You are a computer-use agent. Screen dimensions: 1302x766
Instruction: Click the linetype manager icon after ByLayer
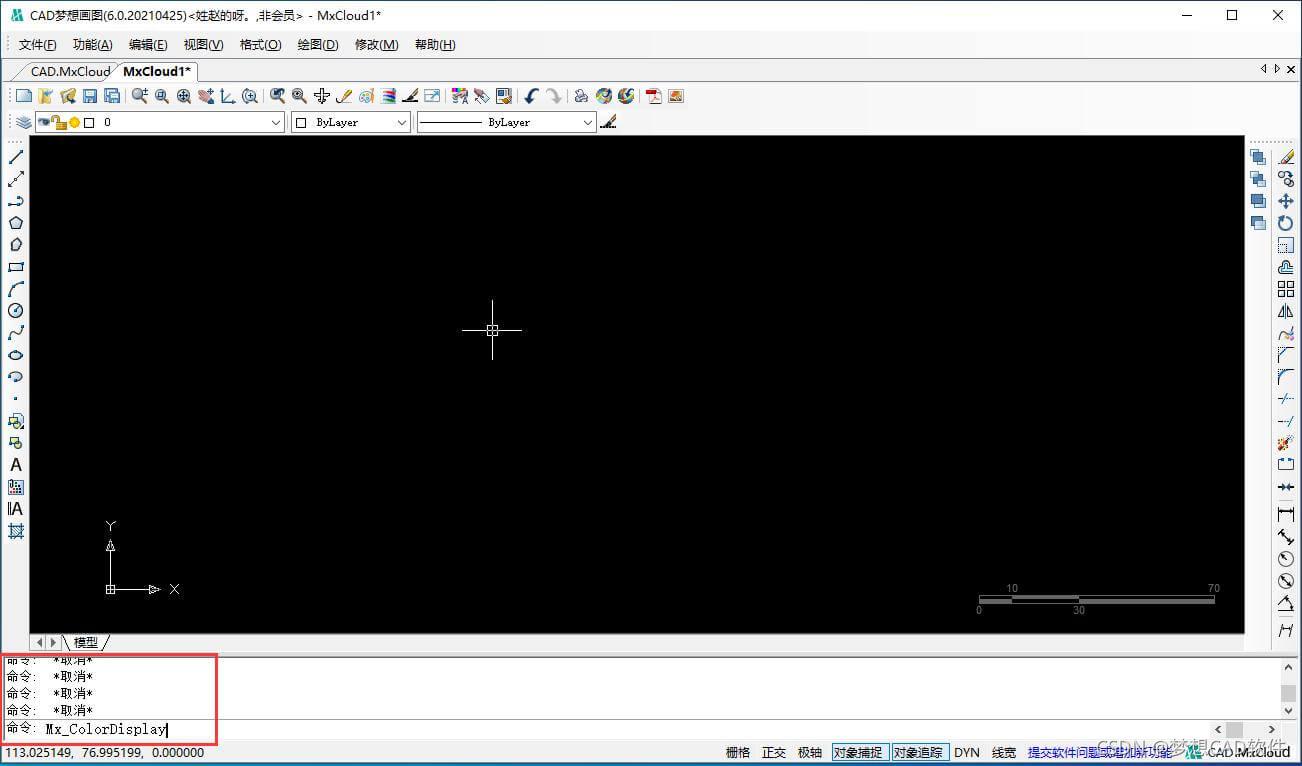(609, 122)
